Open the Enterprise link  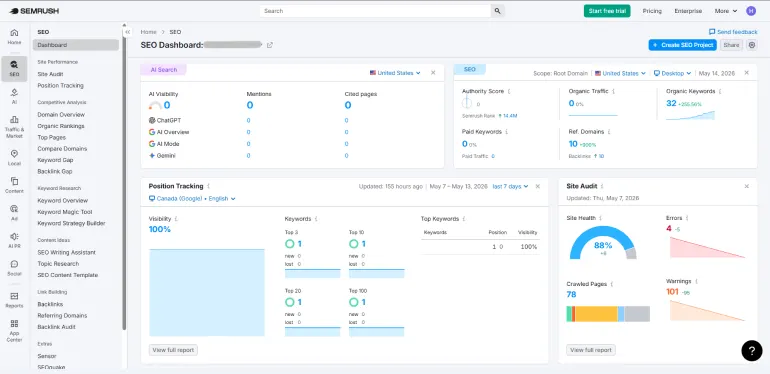click(x=688, y=11)
